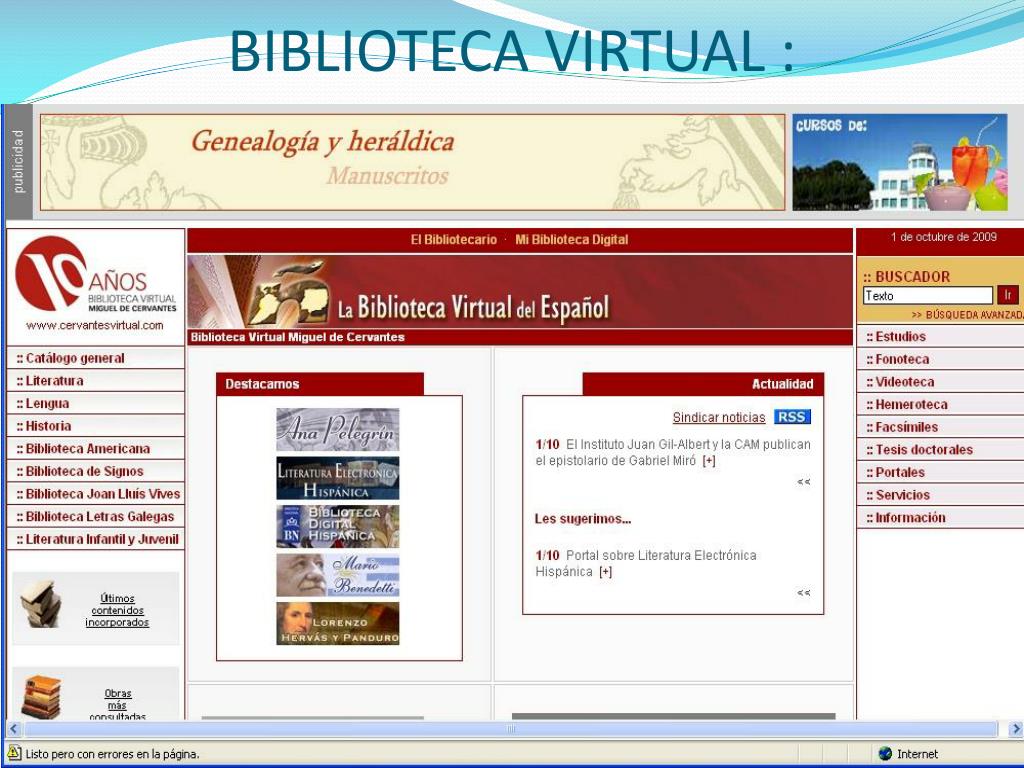Open the Estudios menu entry
The image size is (1024, 768).
click(x=940, y=336)
